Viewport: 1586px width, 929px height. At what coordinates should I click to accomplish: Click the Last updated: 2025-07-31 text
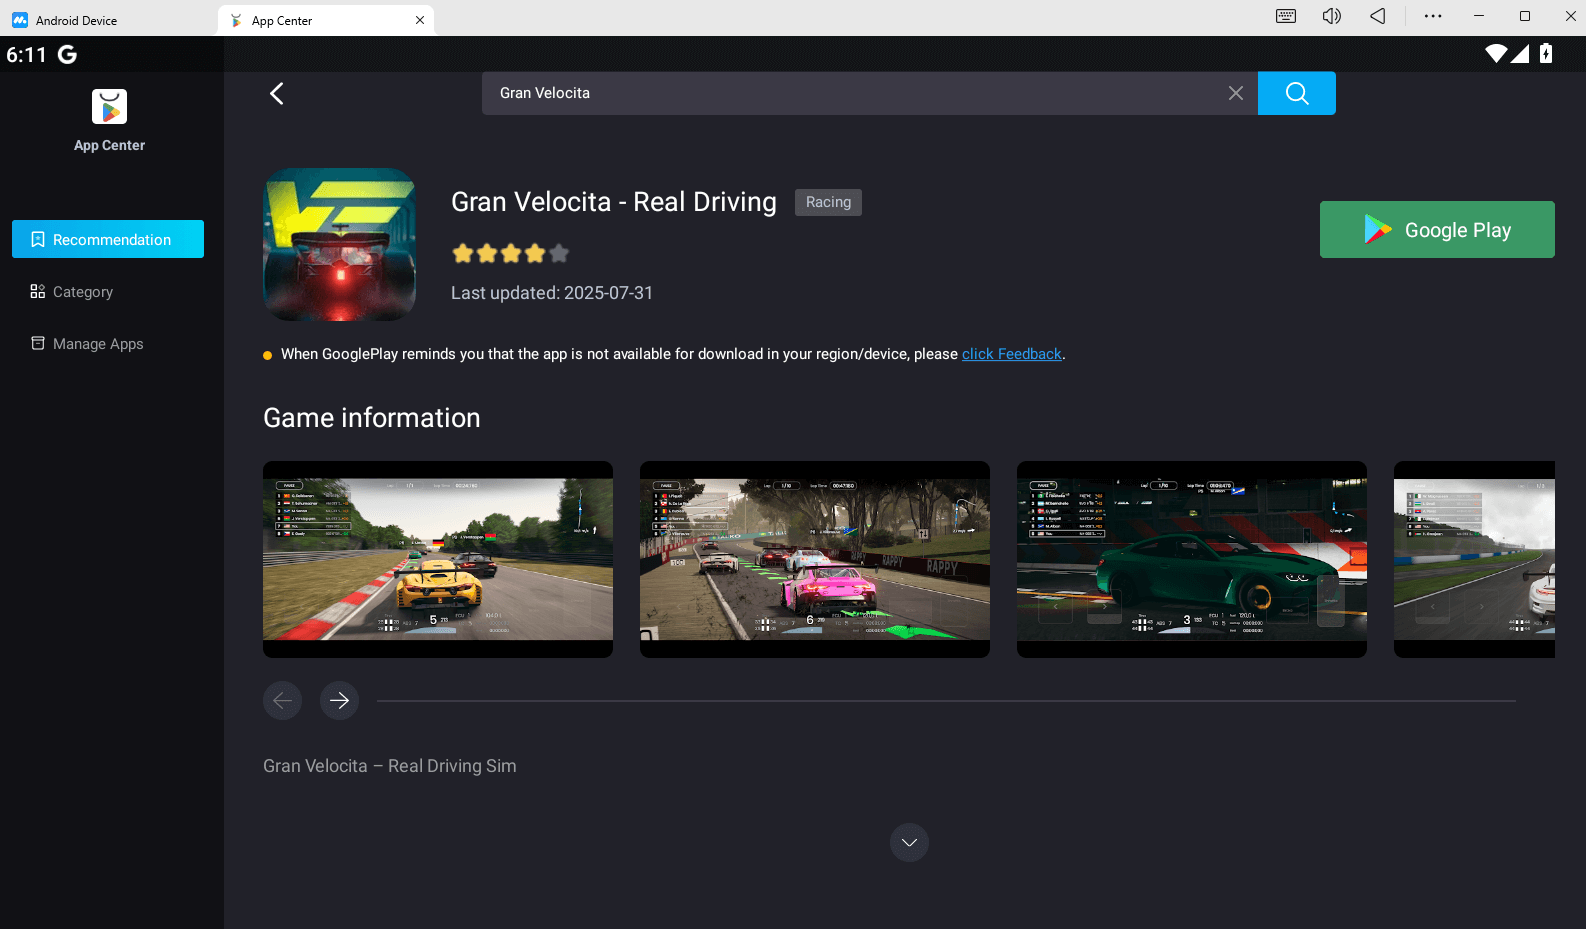click(552, 293)
